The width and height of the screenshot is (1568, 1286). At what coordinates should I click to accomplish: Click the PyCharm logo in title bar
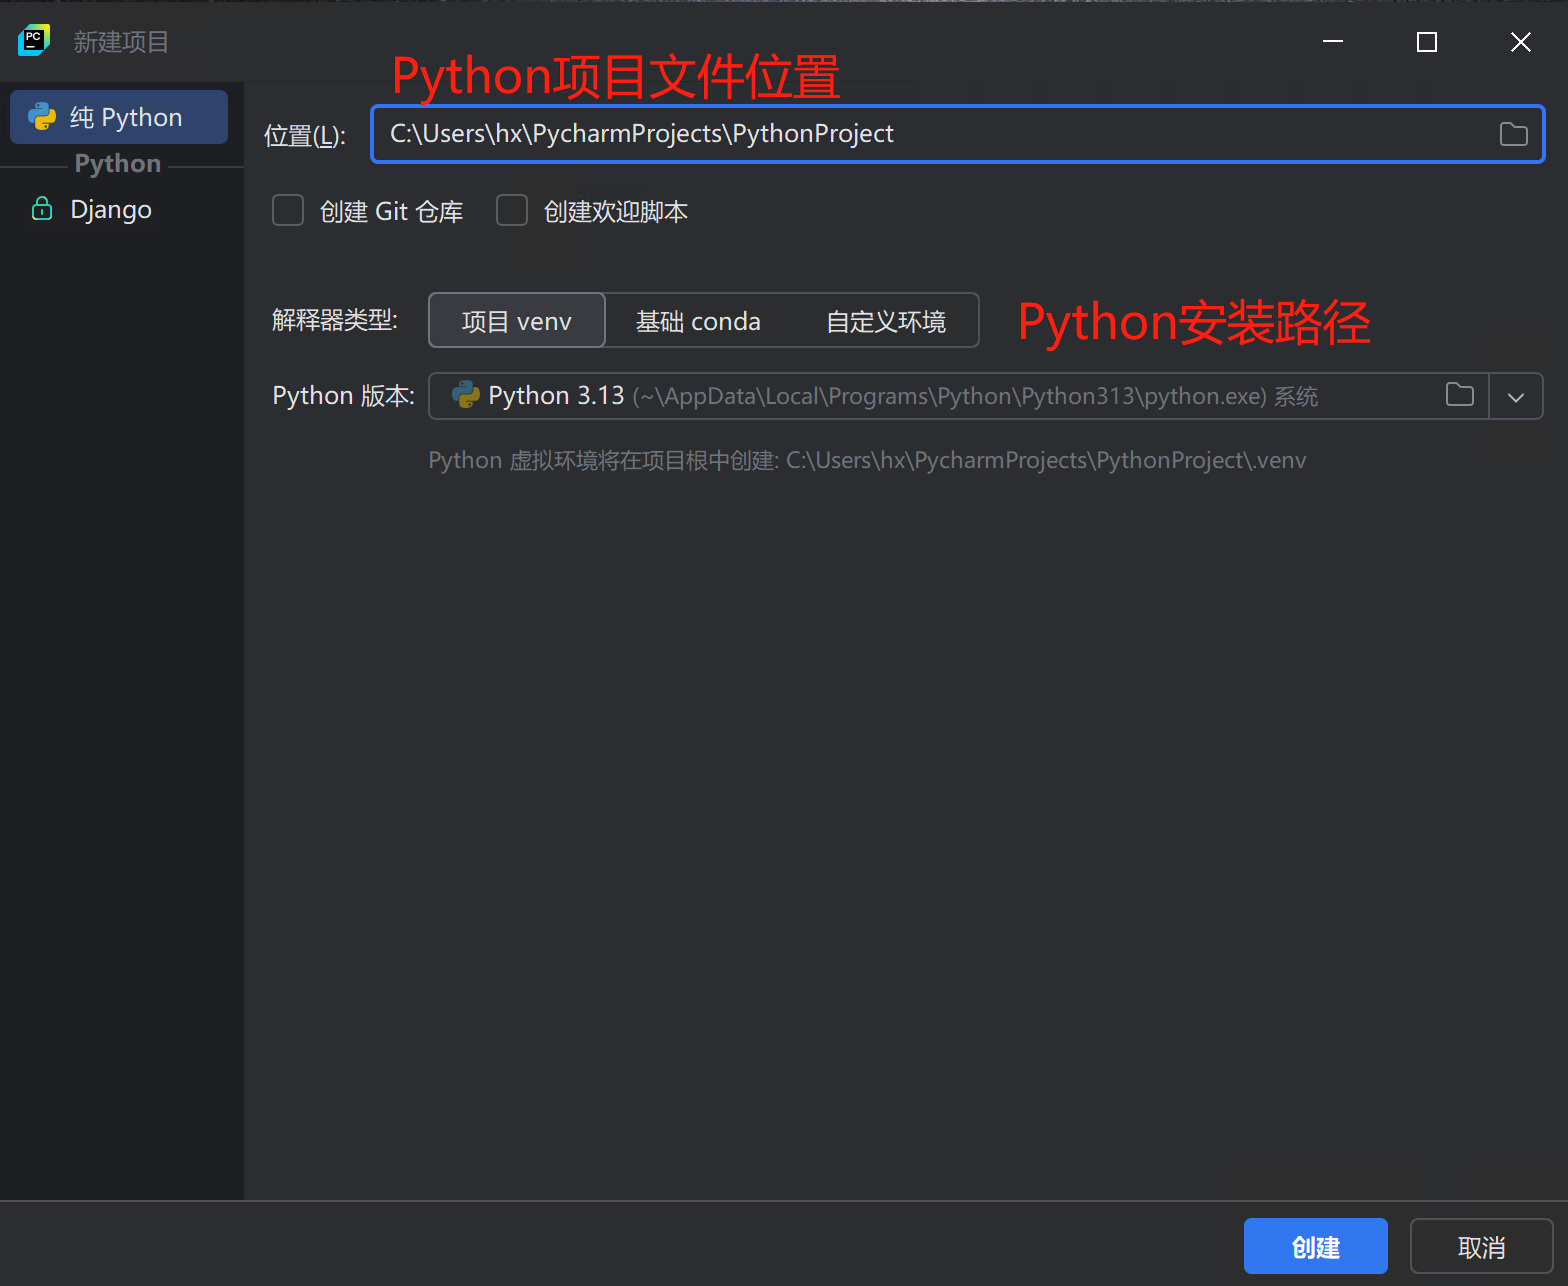click(34, 41)
